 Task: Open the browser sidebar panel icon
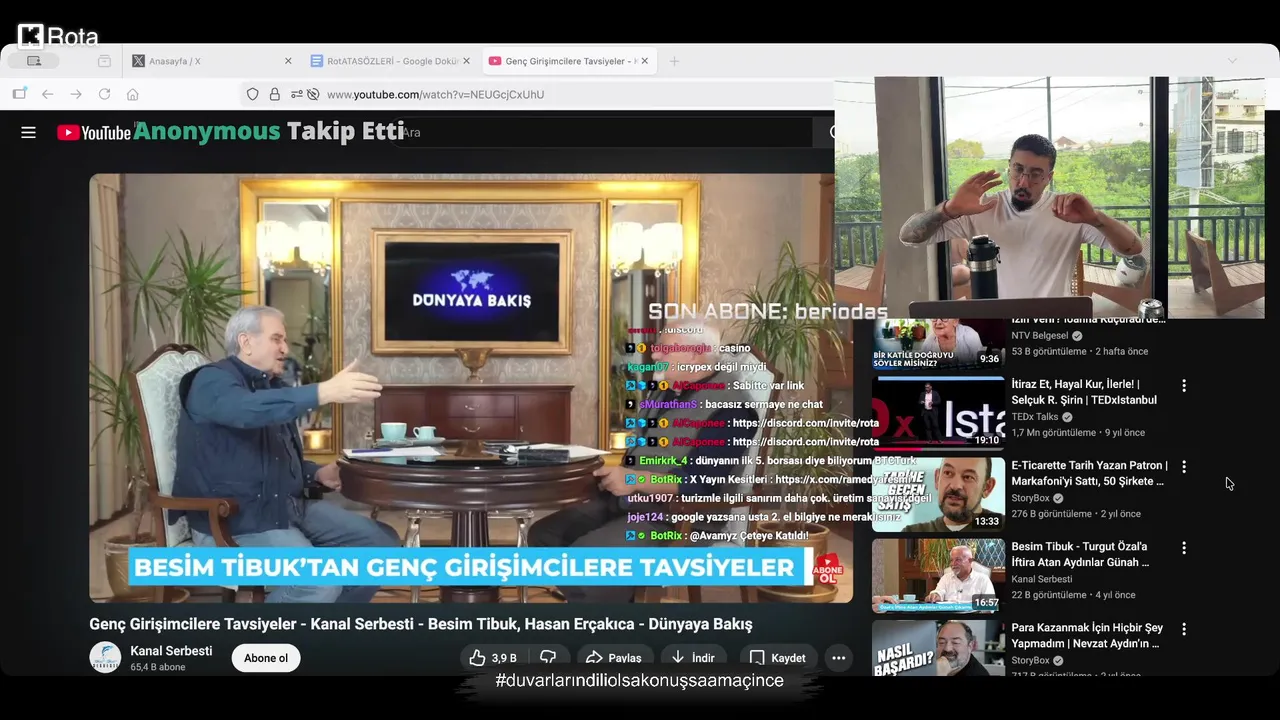coord(19,94)
